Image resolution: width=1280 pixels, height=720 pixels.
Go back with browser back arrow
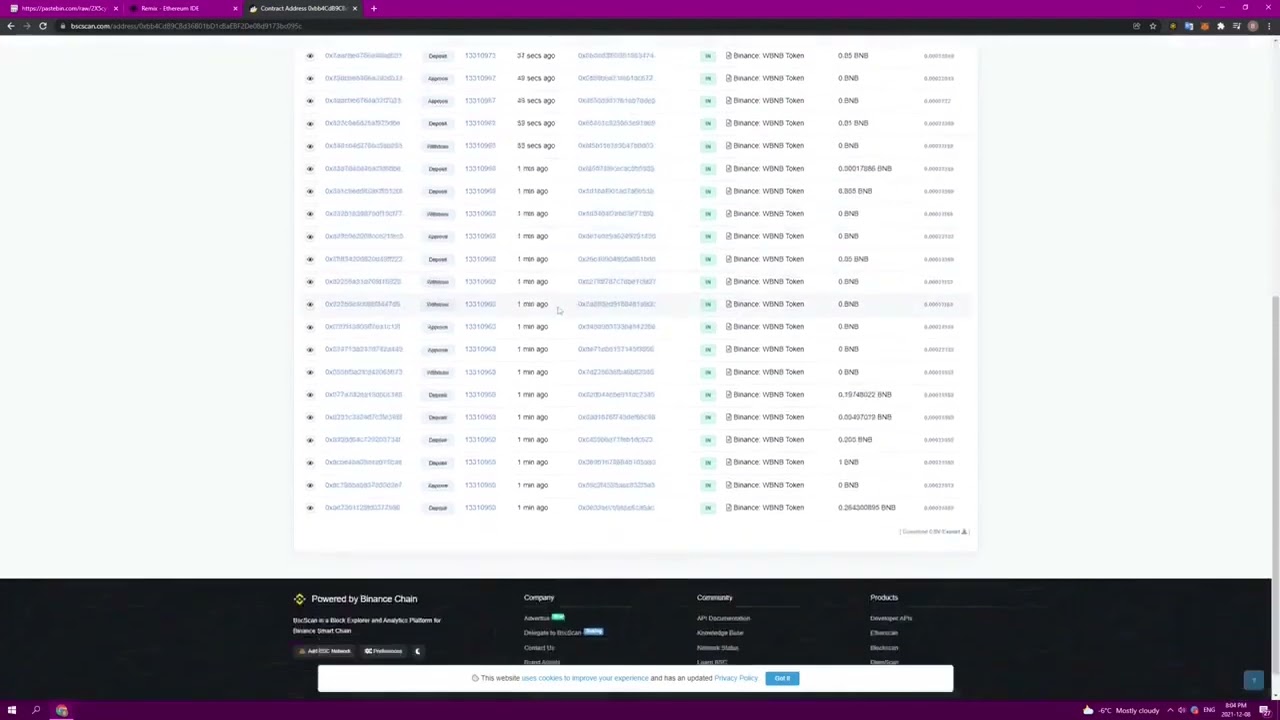pyautogui.click(x=11, y=26)
